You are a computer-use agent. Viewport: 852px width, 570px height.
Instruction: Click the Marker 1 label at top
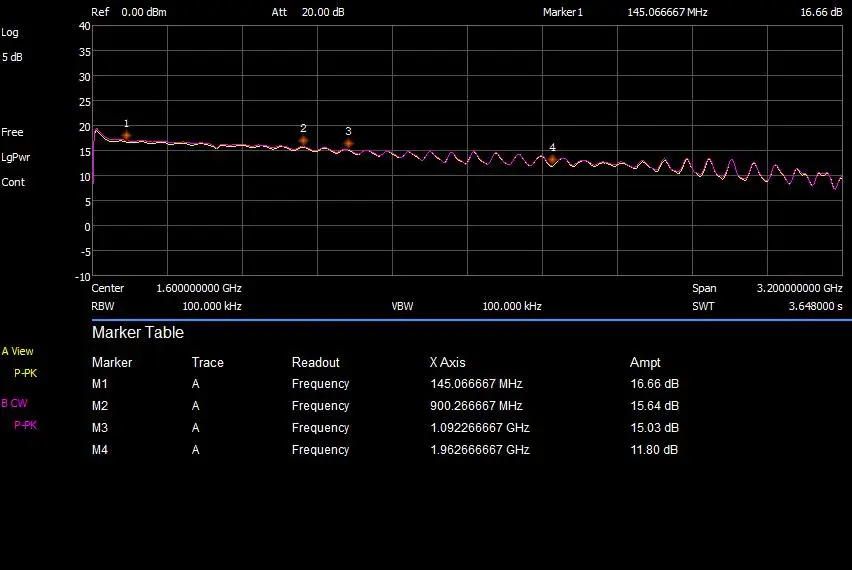click(562, 12)
